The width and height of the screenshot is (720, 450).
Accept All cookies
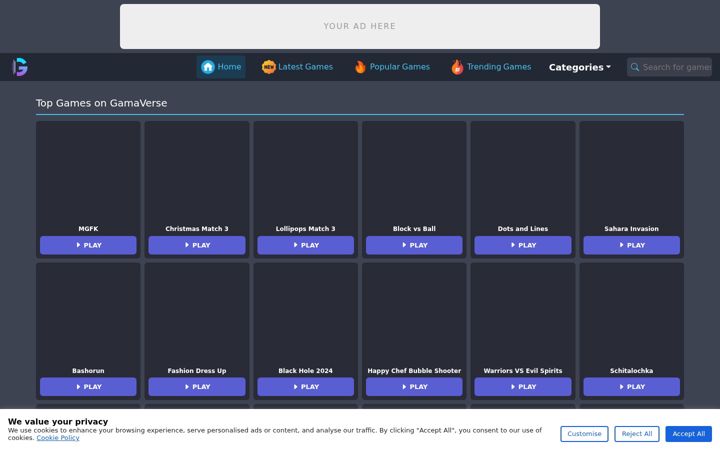tap(689, 433)
